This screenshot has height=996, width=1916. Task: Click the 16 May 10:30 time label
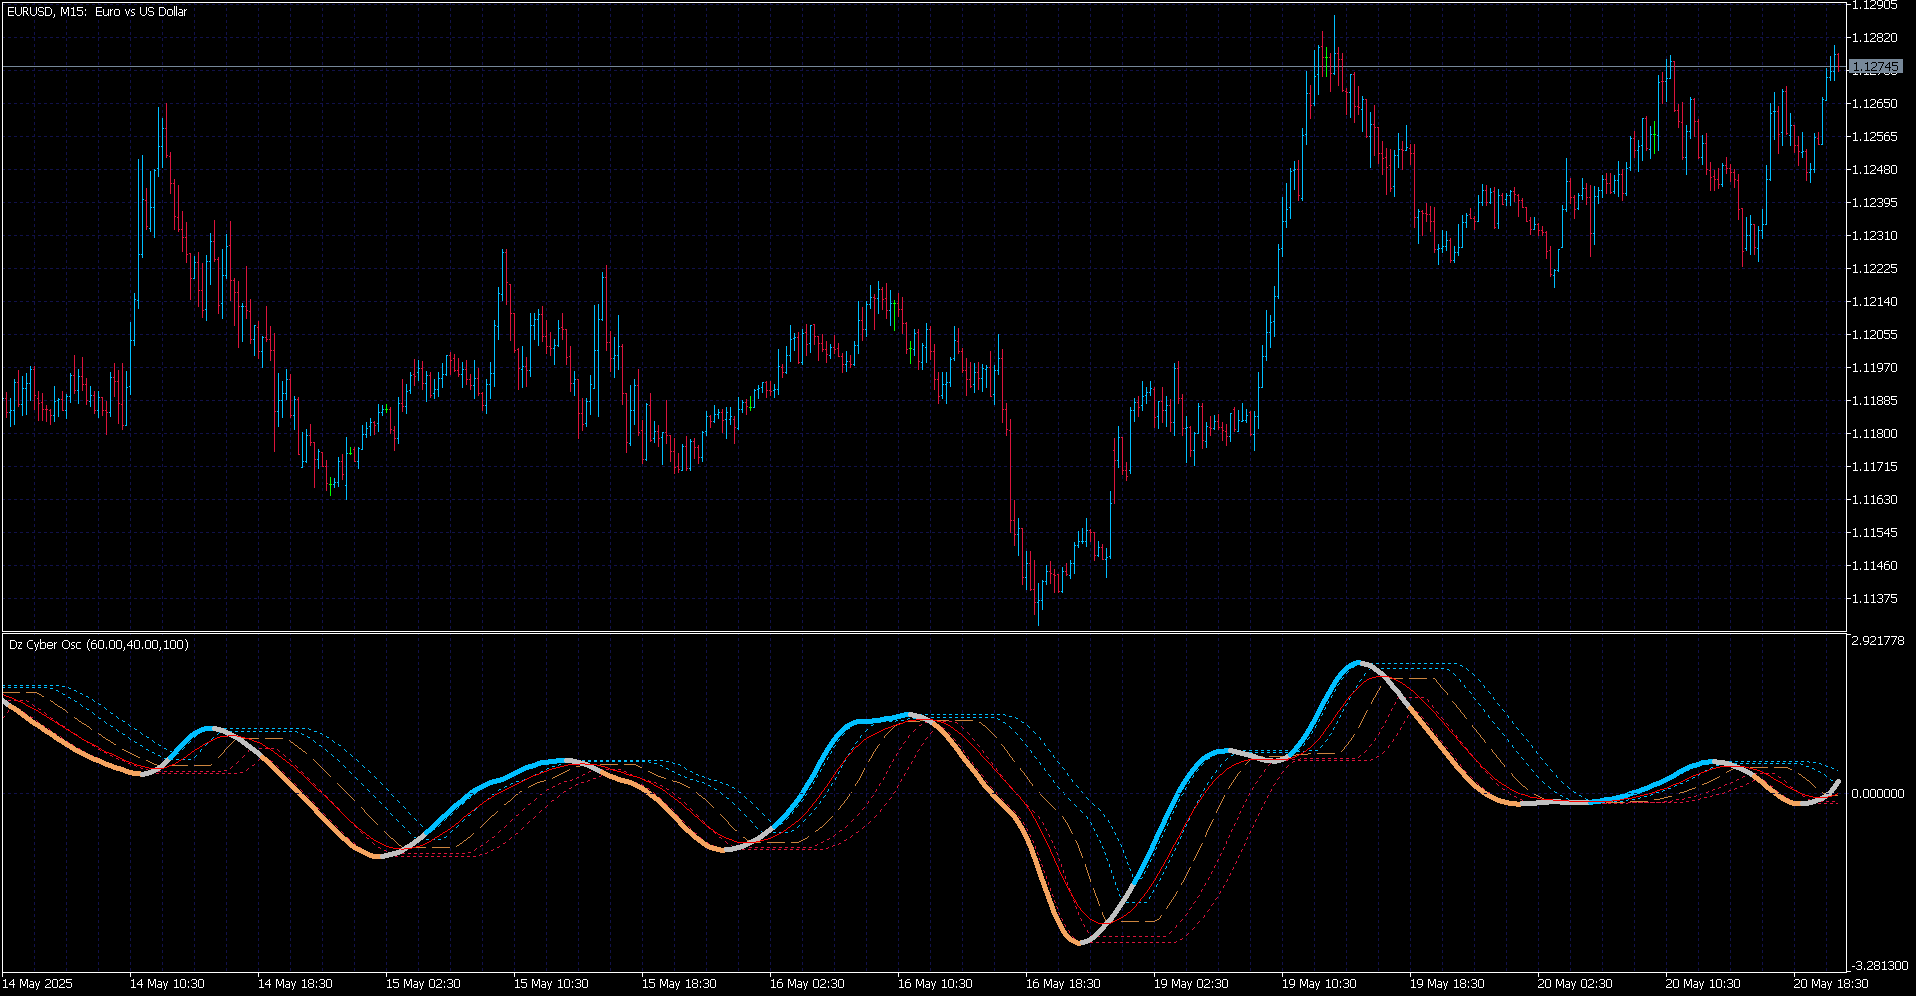pos(935,984)
